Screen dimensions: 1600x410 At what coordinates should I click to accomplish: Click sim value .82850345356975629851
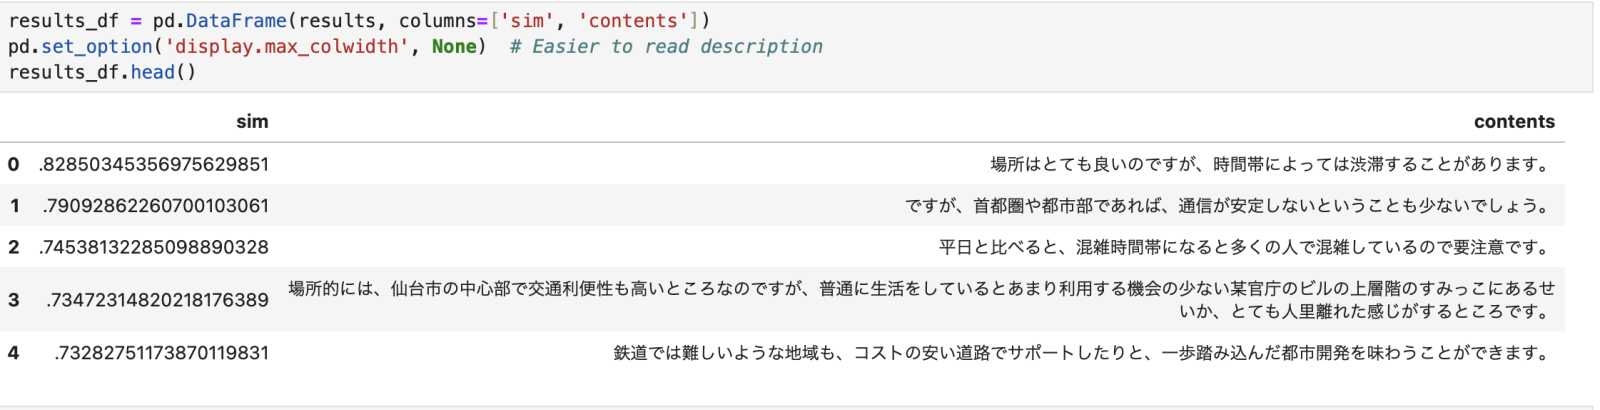coord(154,164)
